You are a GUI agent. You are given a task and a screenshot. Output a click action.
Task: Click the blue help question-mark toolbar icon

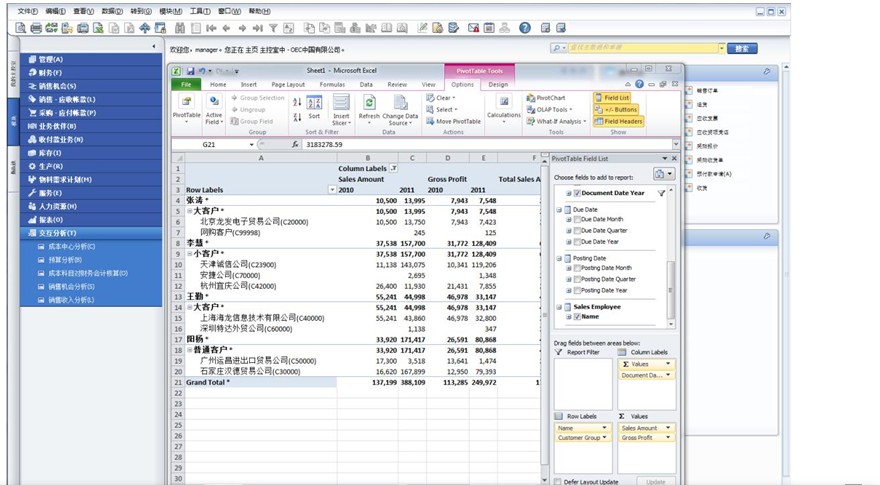point(525,28)
